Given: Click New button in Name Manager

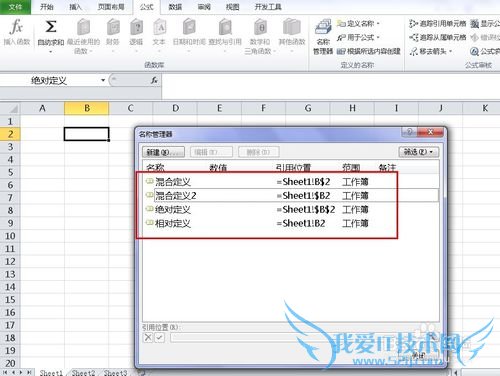Looking at the screenshot, I should pos(163,152).
